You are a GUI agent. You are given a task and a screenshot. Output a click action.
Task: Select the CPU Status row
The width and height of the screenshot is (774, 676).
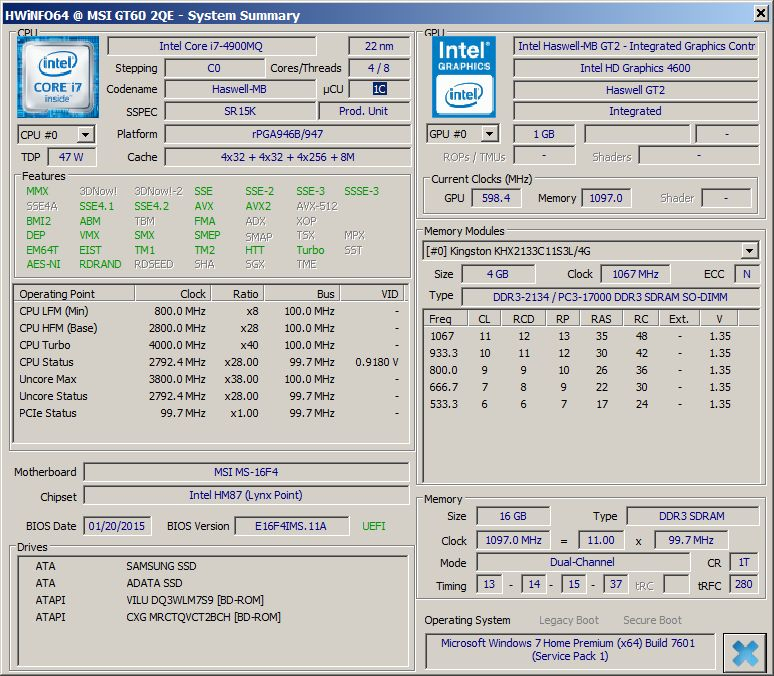tap(210, 362)
